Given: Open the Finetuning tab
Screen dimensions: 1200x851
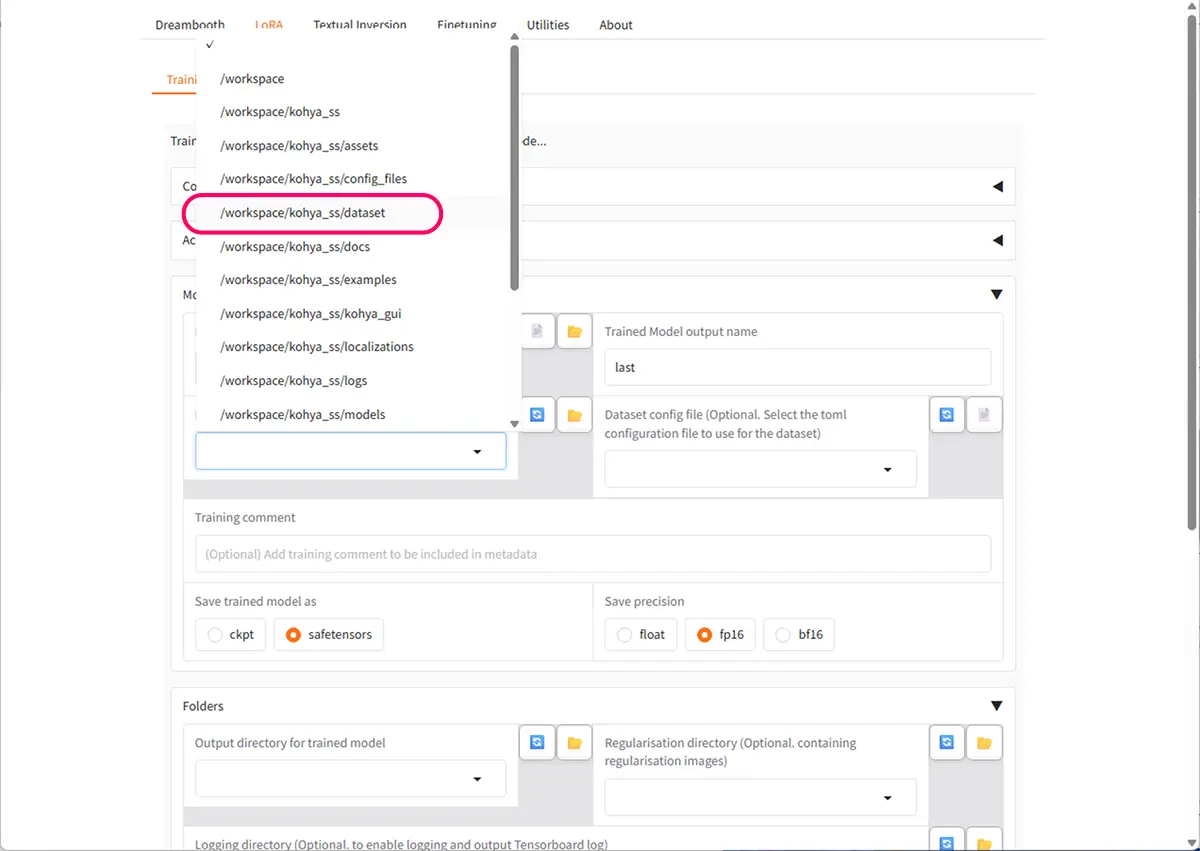Looking at the screenshot, I should 467,25.
